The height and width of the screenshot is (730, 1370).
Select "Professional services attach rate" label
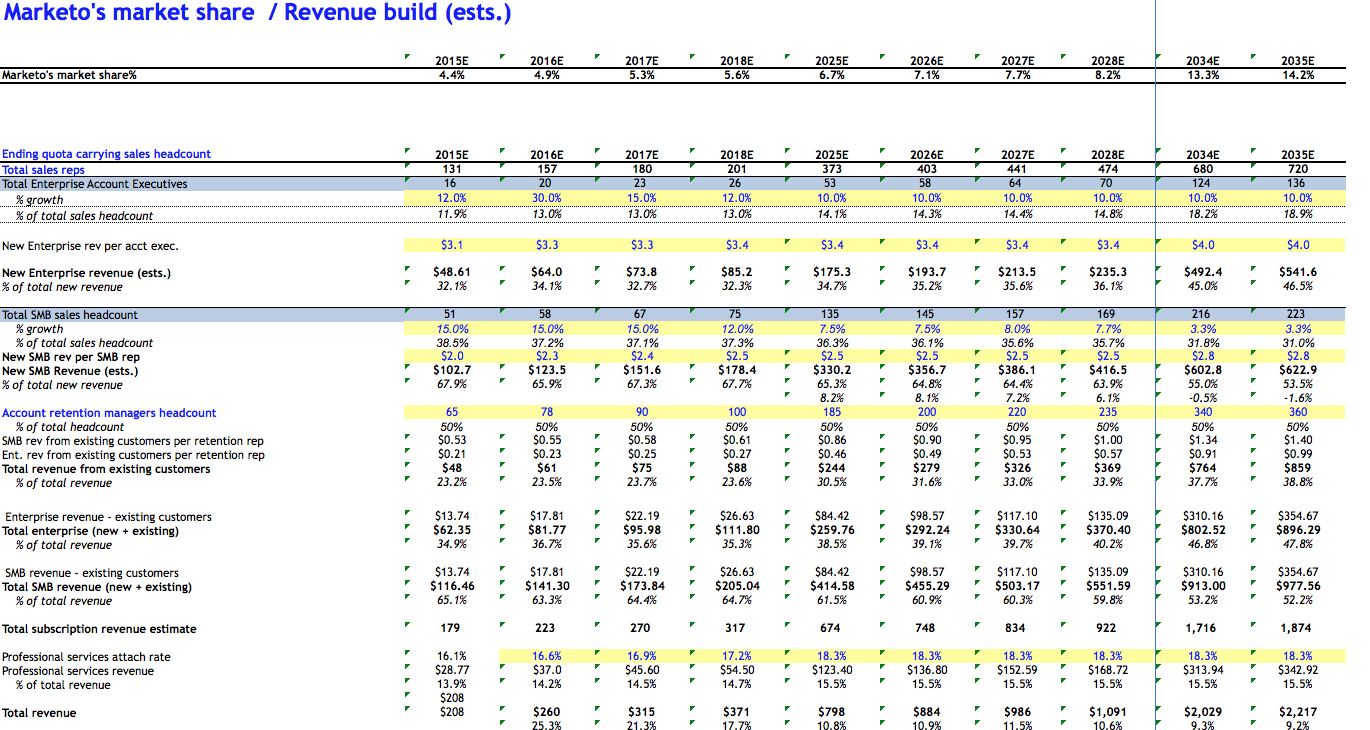pyautogui.click(x=86, y=657)
